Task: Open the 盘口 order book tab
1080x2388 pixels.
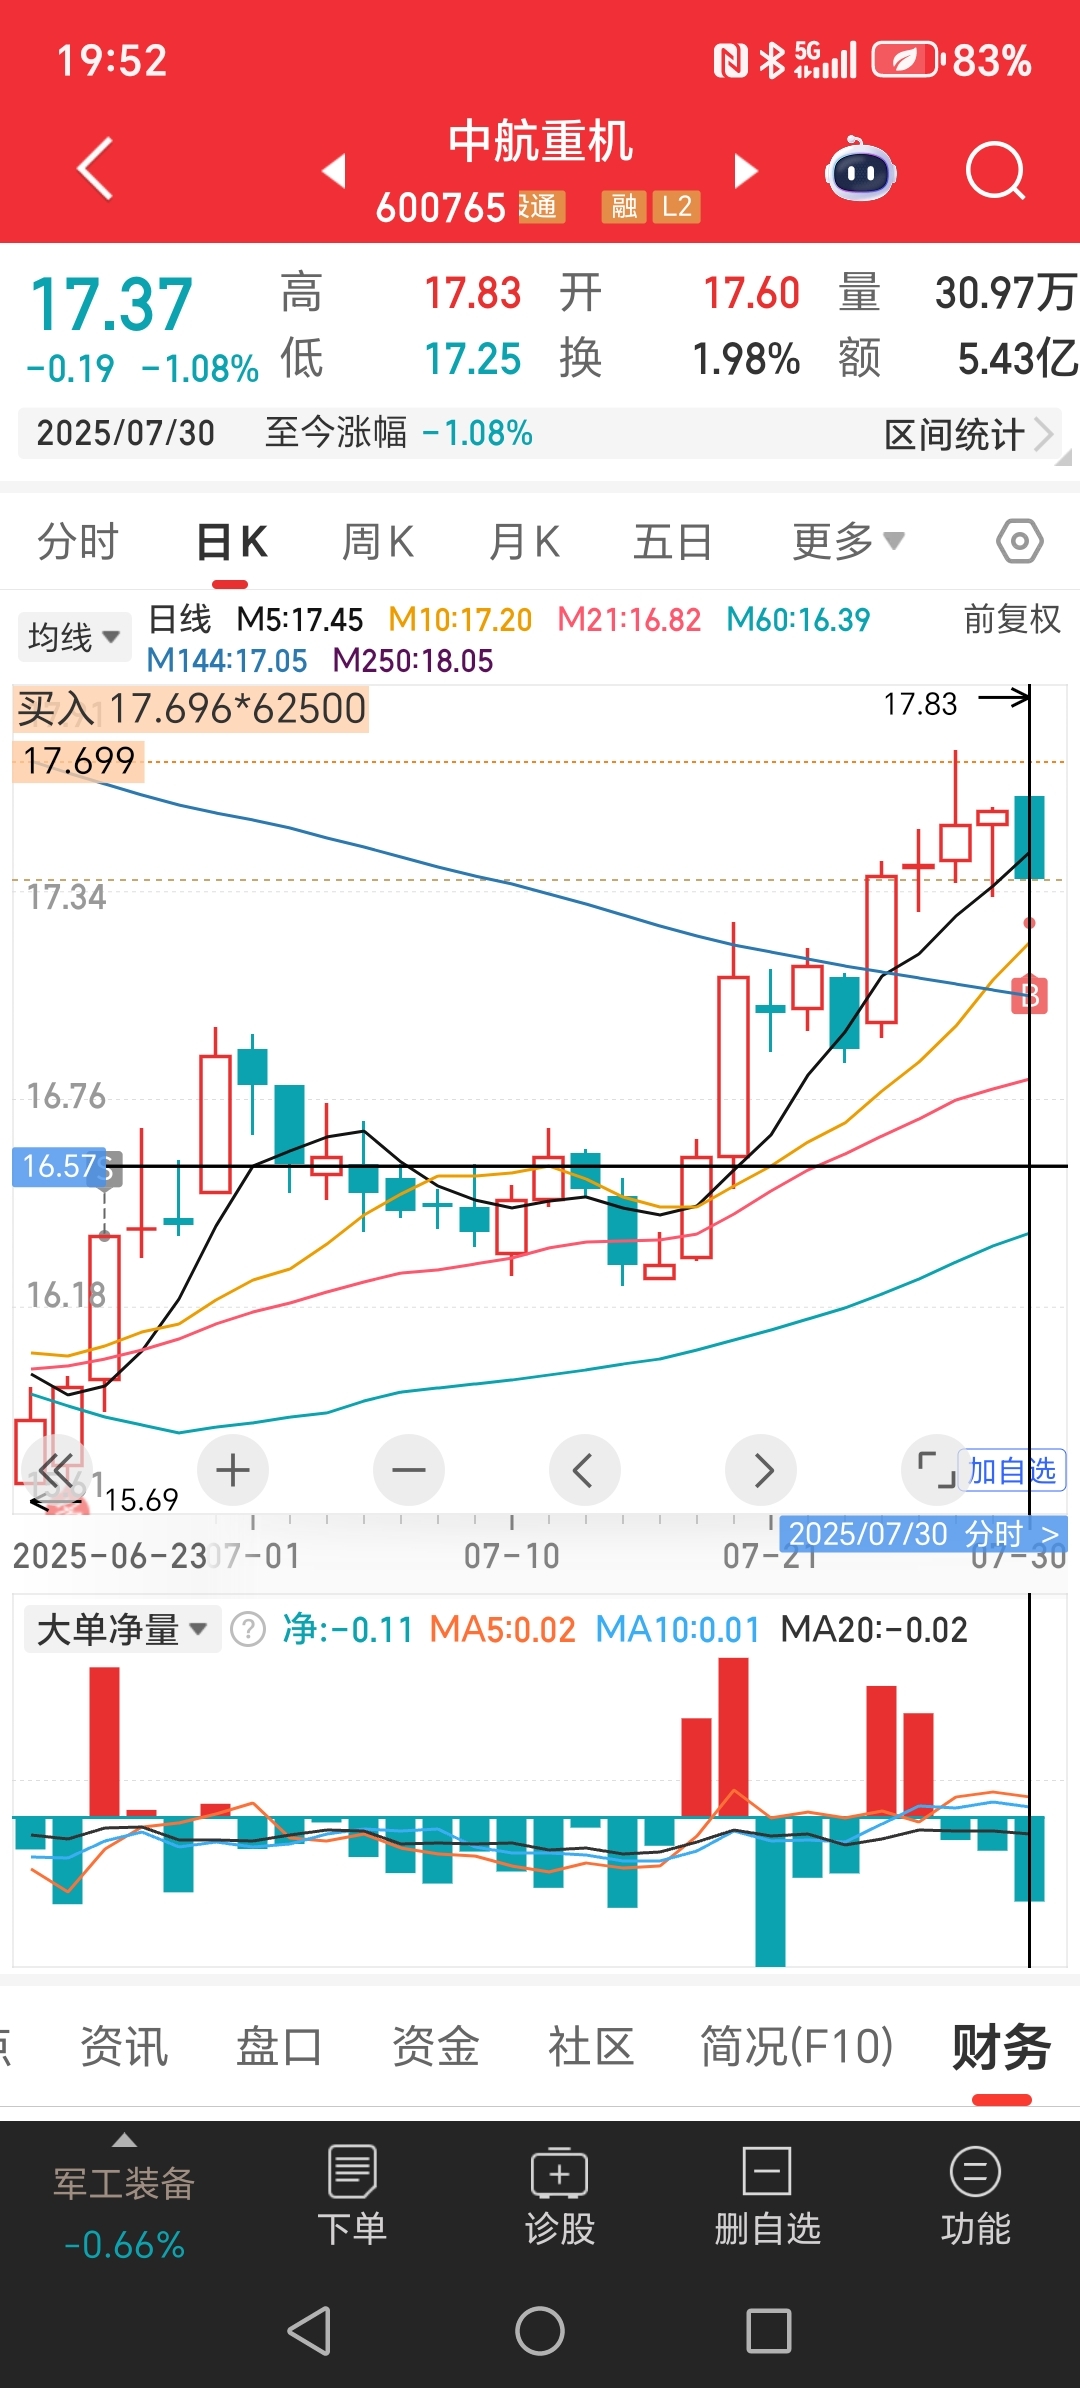Action: 279,2046
